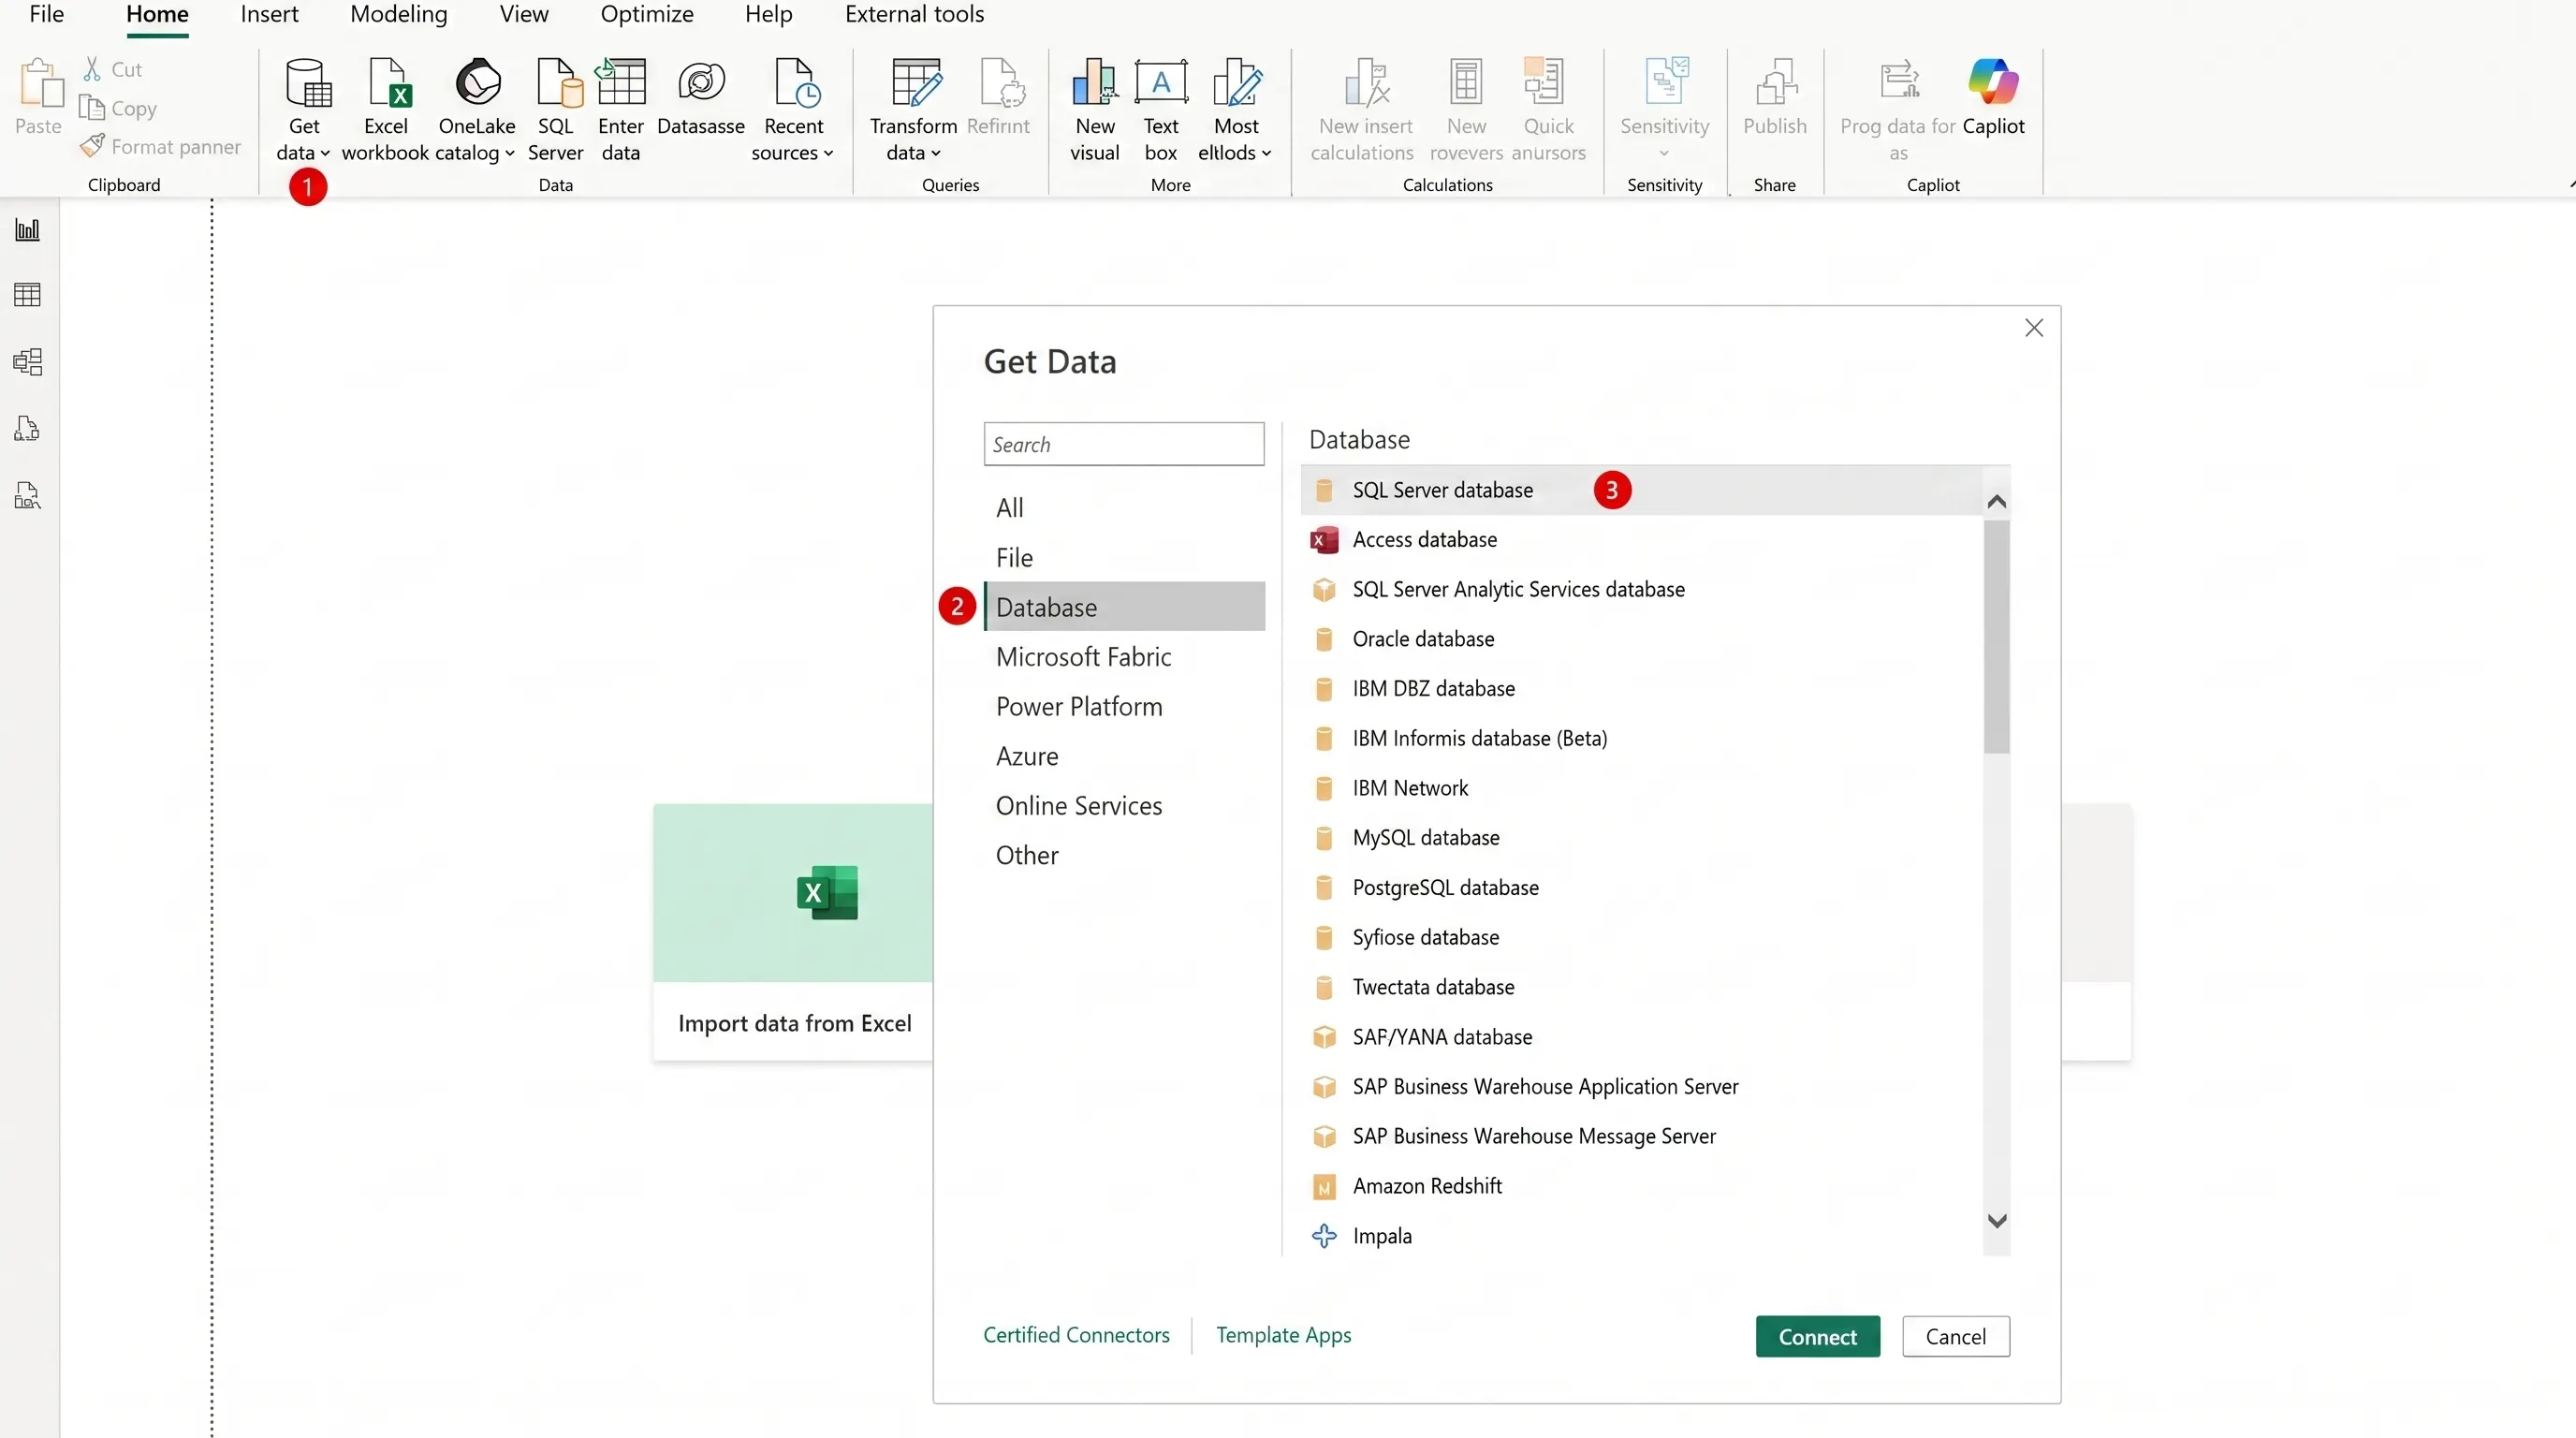Open Model view in left sidebar

tap(28, 362)
